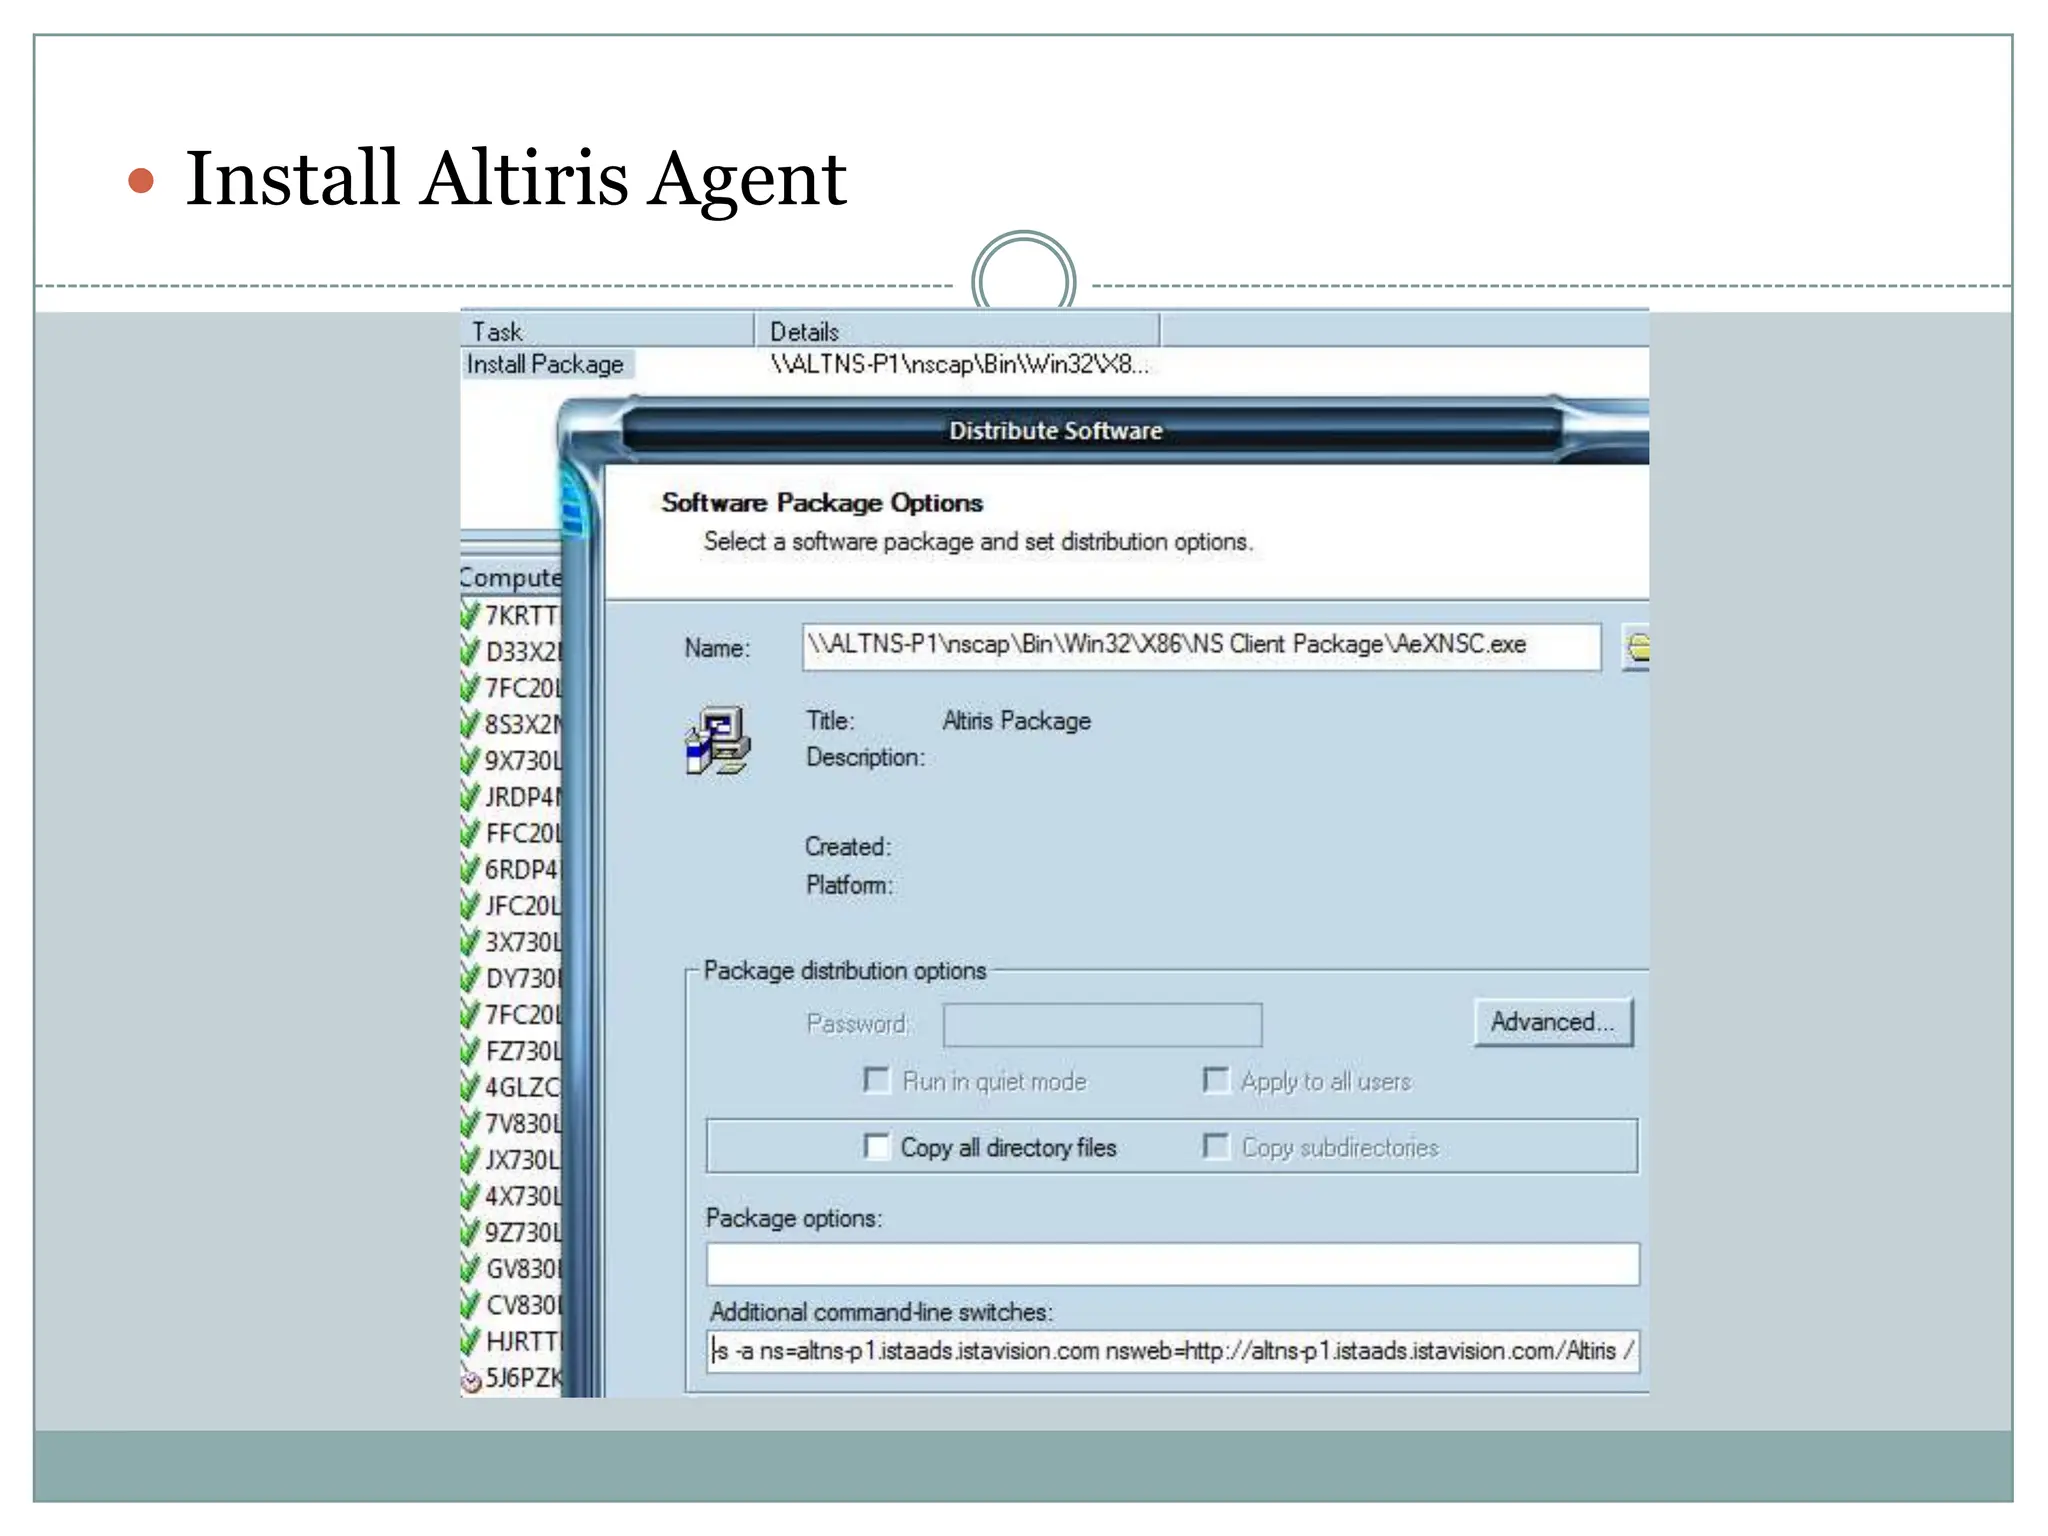Select computer FZ730 in the list
This screenshot has width=2048, height=1536.
click(x=522, y=1051)
